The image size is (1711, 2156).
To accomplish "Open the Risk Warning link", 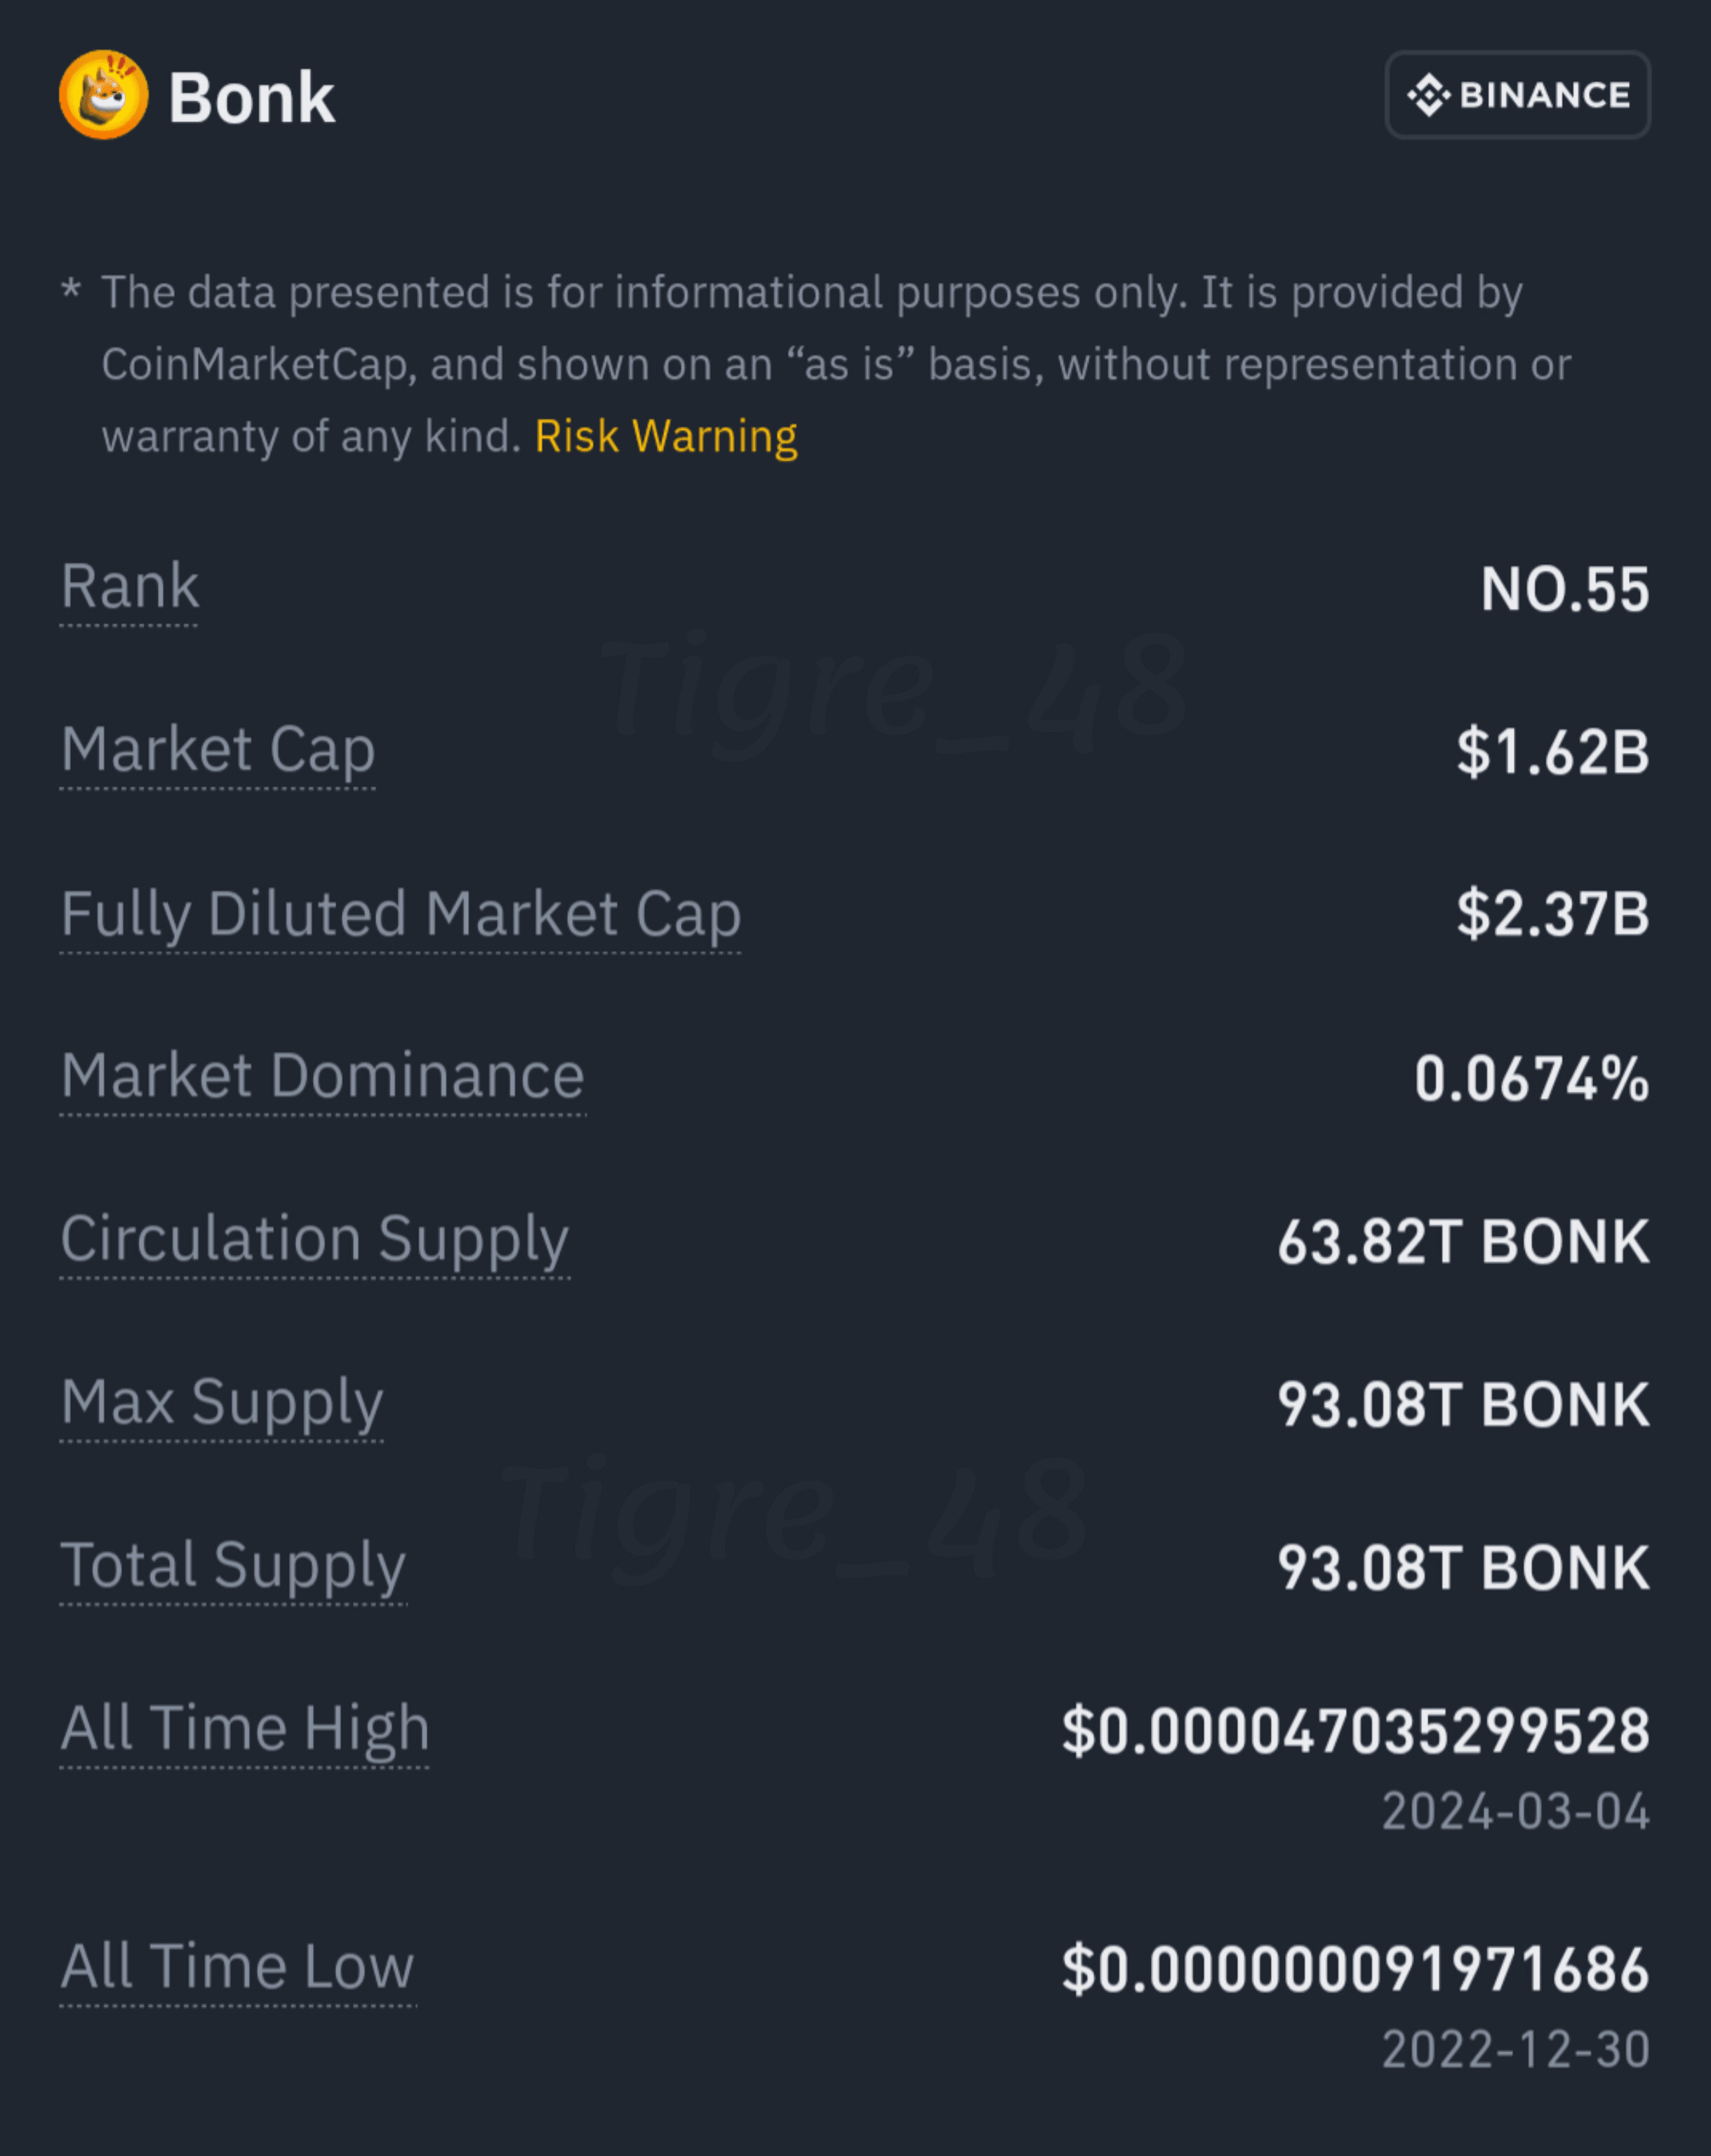I will pyautogui.click(x=666, y=437).
